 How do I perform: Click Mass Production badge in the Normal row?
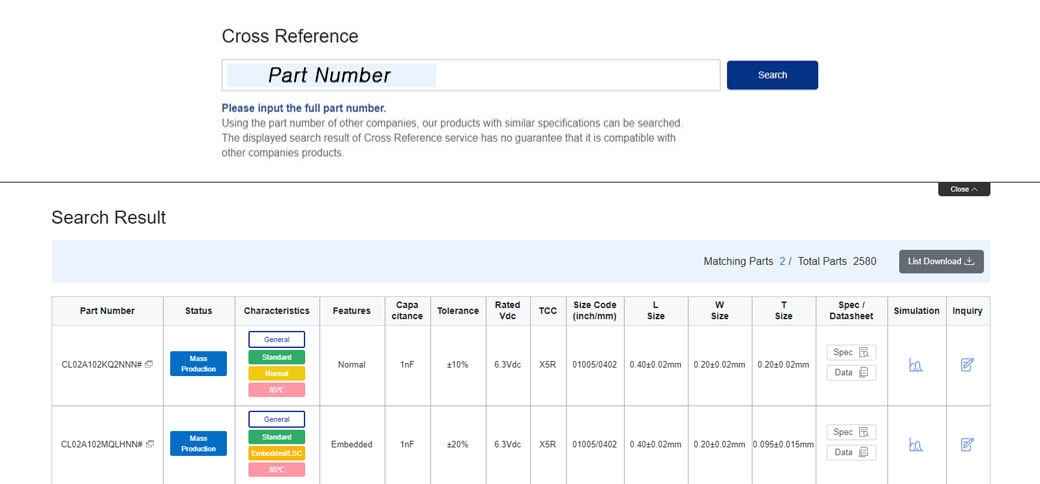(x=198, y=363)
